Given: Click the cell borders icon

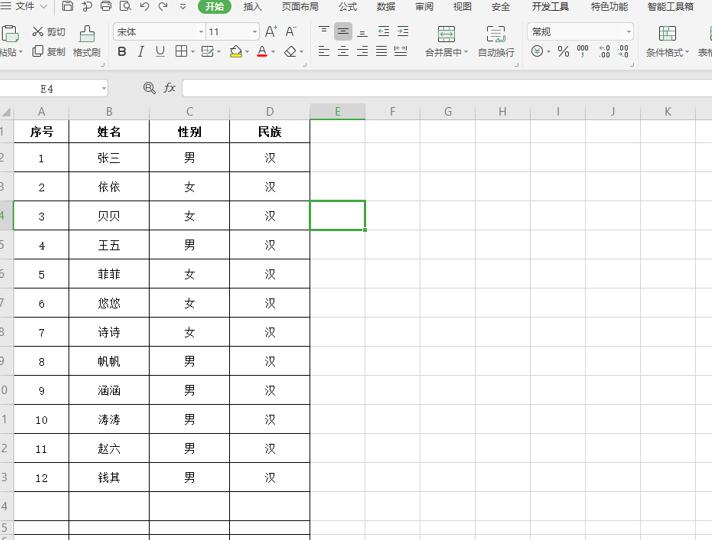Looking at the screenshot, I should point(181,51).
